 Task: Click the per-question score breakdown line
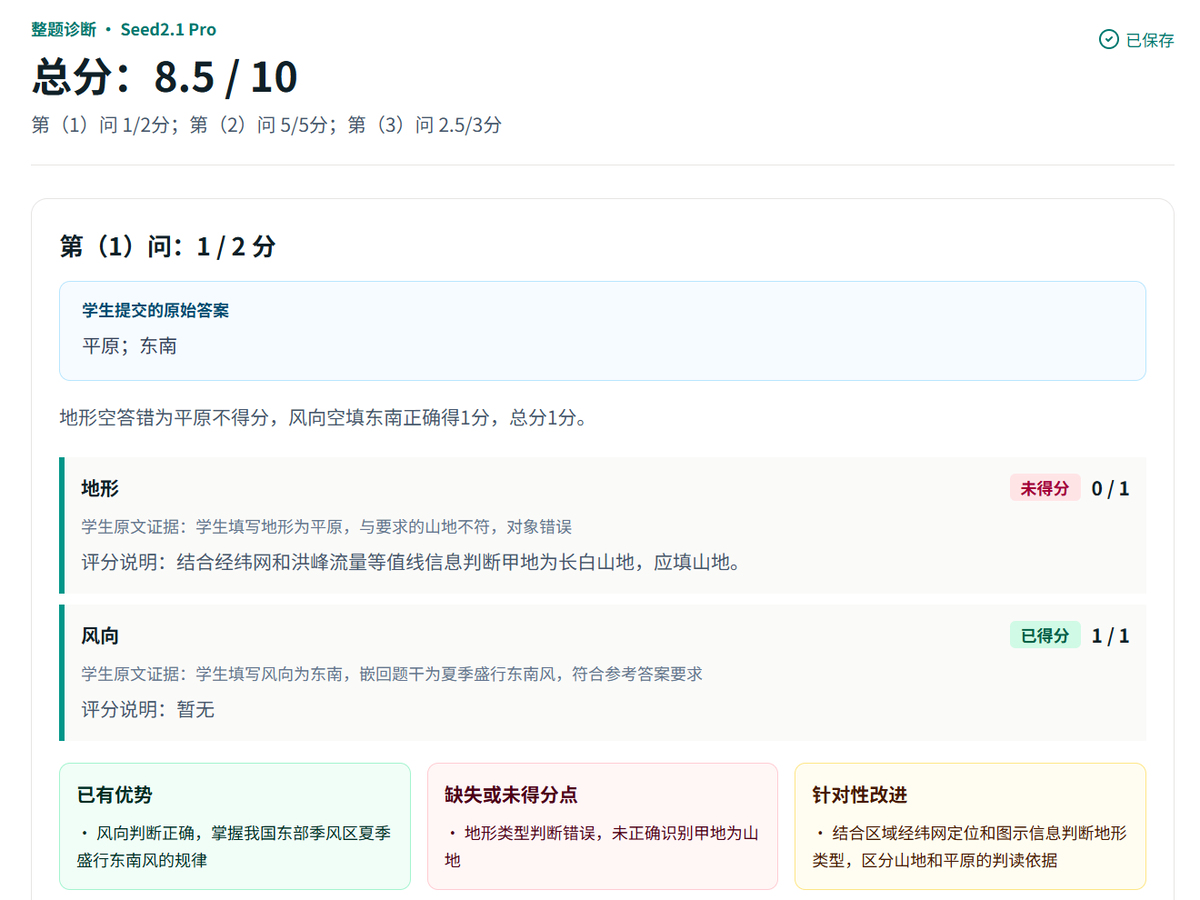click(267, 125)
